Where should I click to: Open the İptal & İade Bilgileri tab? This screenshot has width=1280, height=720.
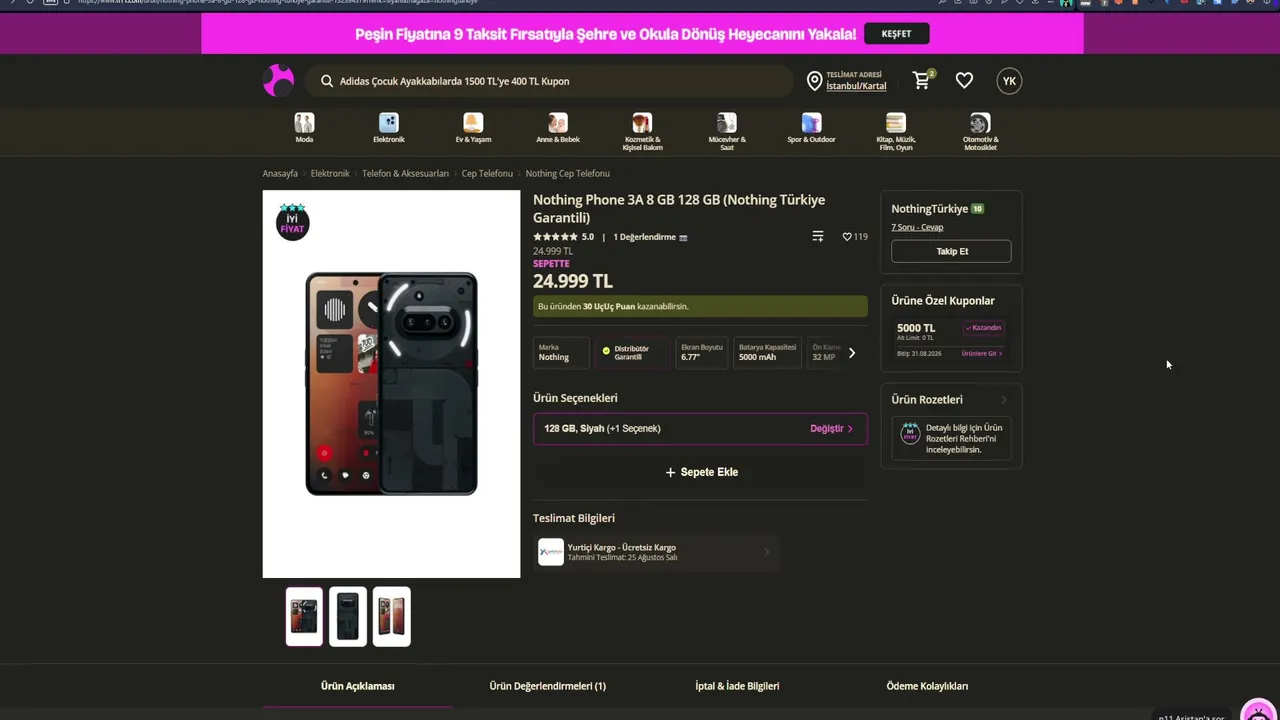pyautogui.click(x=737, y=686)
